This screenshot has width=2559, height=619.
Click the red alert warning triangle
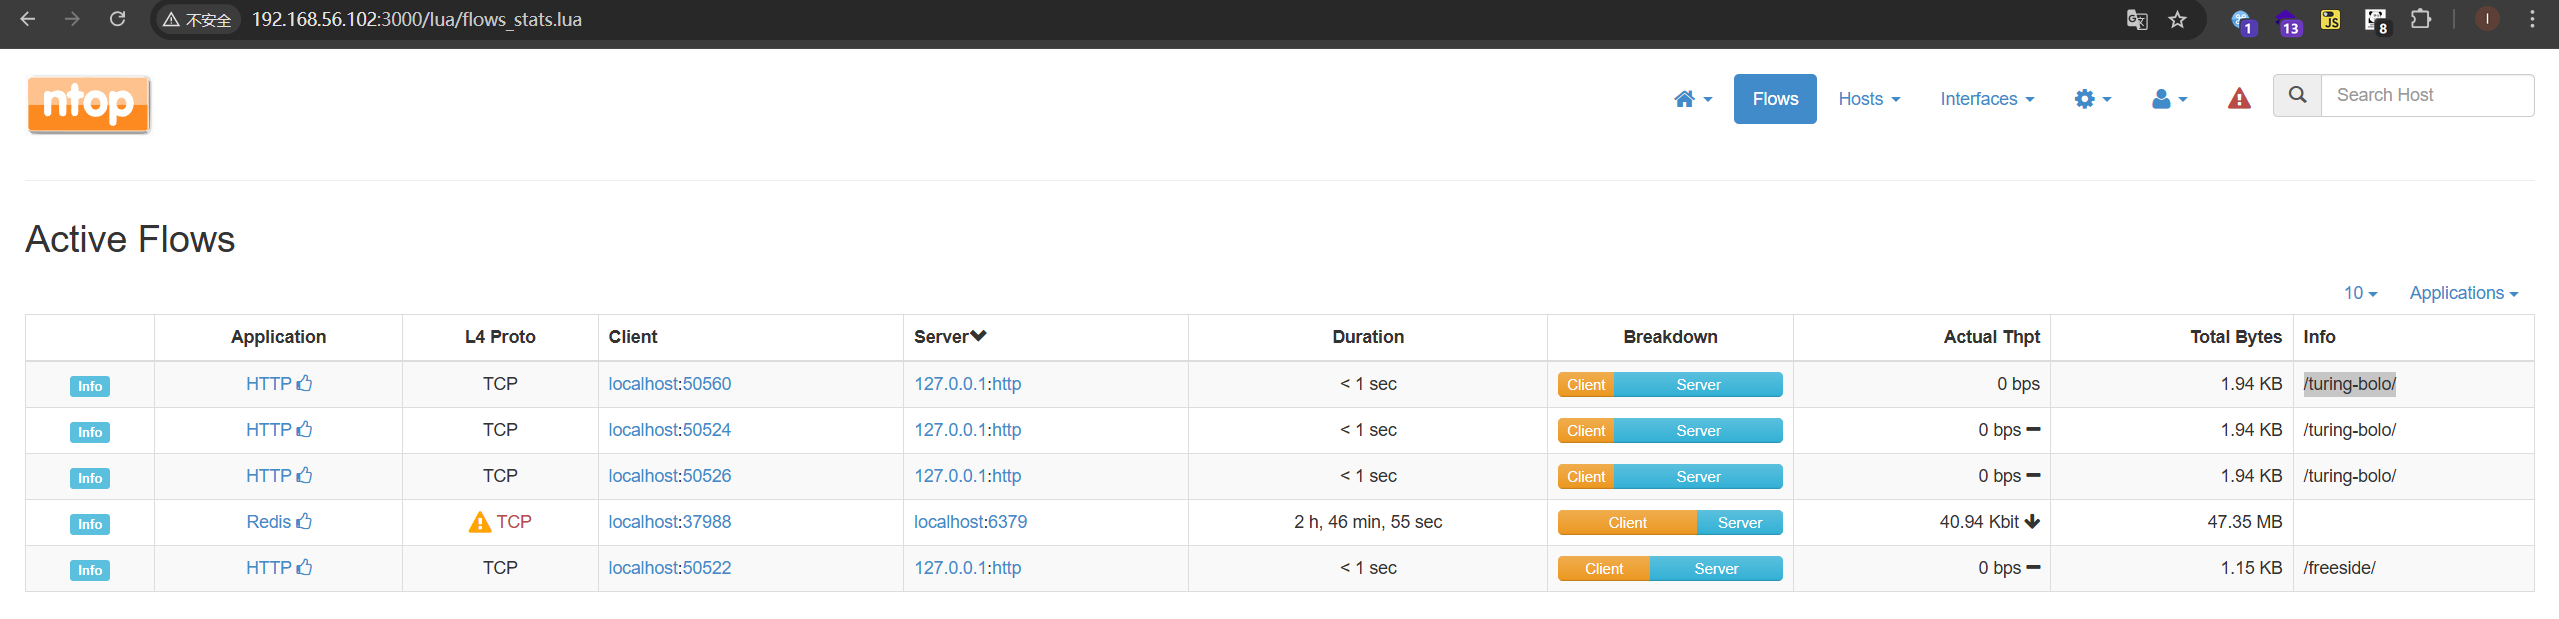coord(2239,99)
